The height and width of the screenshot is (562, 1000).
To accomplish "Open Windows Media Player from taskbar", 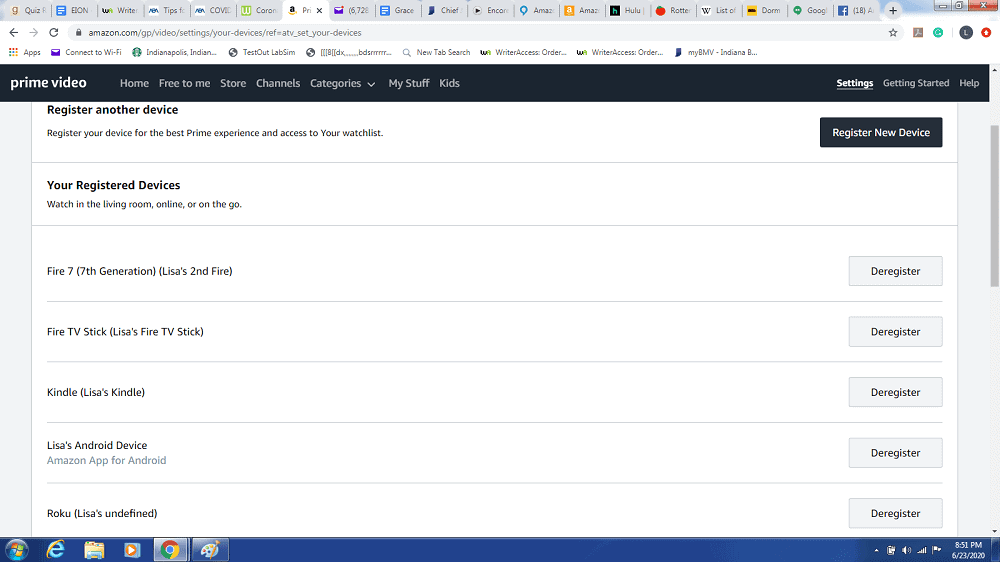I will click(x=132, y=550).
